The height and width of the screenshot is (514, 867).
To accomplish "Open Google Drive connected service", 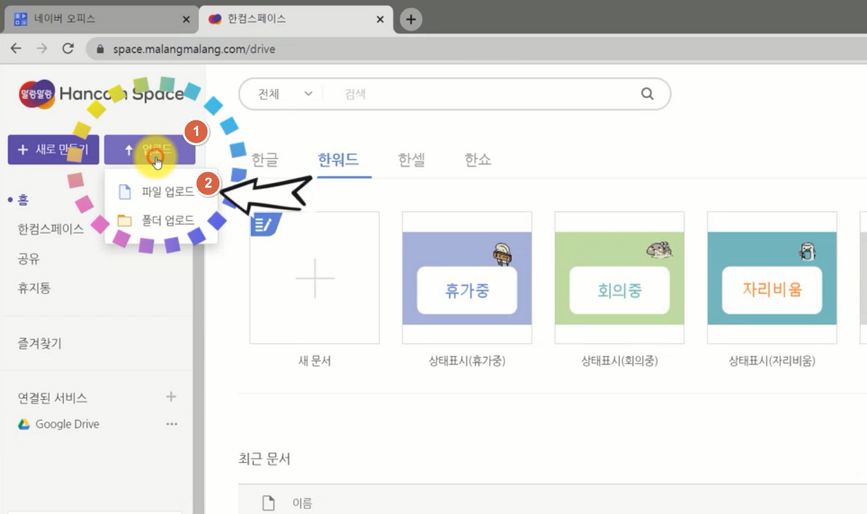I will [67, 424].
